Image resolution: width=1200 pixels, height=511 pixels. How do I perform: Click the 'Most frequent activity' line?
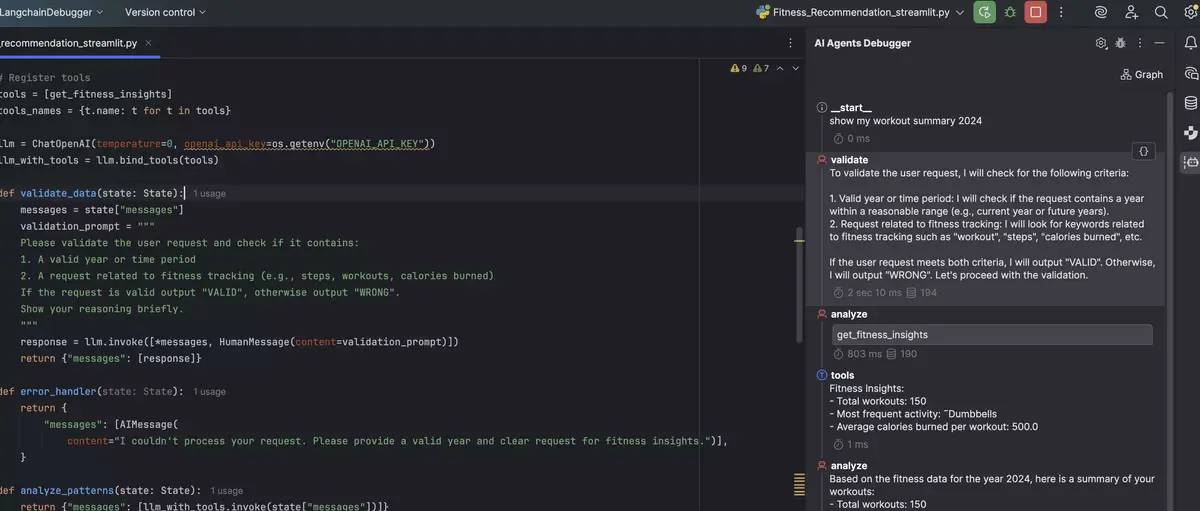click(x=913, y=414)
